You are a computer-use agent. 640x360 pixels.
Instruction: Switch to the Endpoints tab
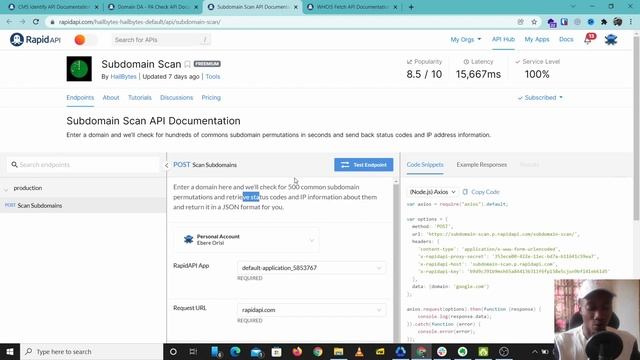tap(80, 98)
